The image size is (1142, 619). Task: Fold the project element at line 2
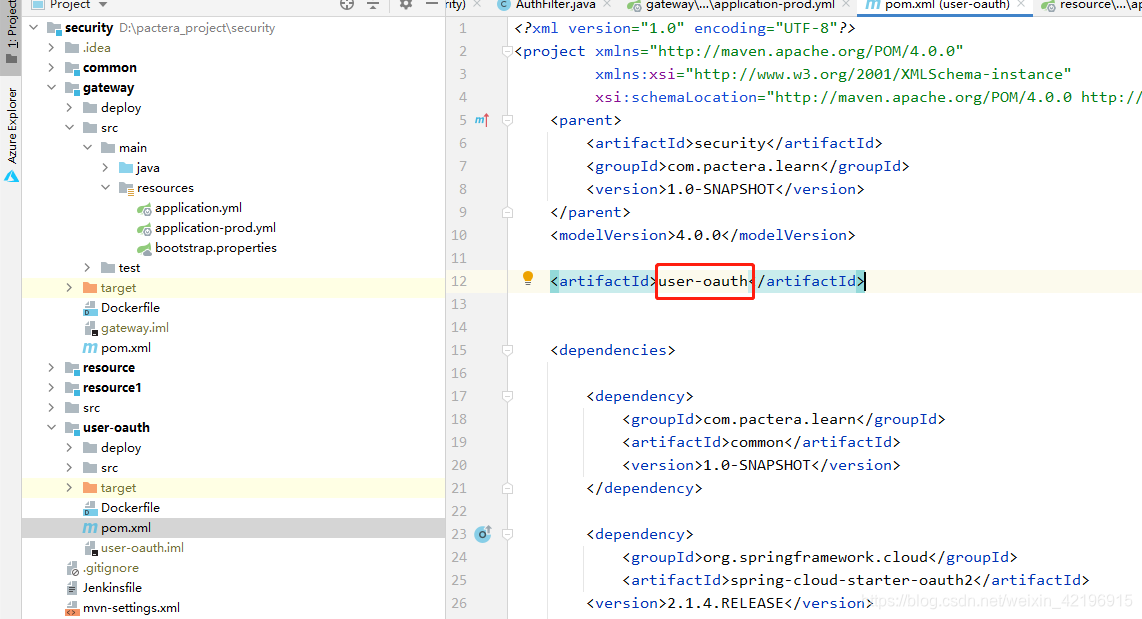(508, 51)
